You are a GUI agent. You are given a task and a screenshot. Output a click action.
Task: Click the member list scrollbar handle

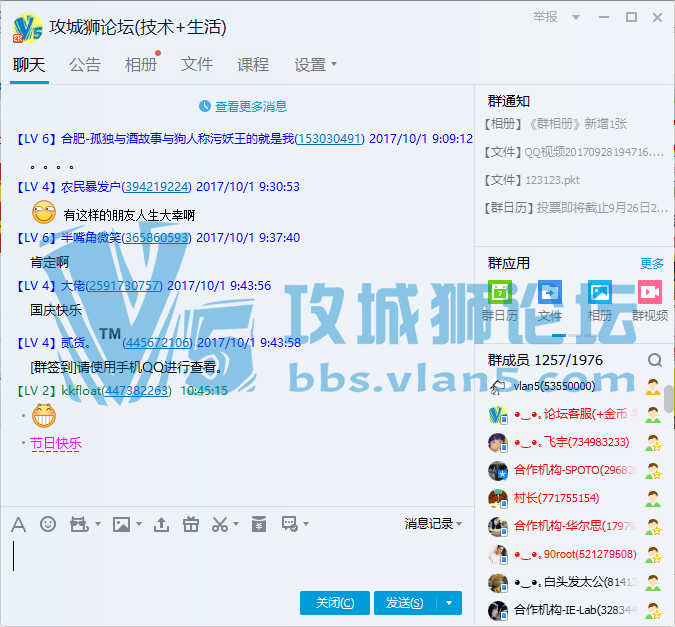point(669,399)
